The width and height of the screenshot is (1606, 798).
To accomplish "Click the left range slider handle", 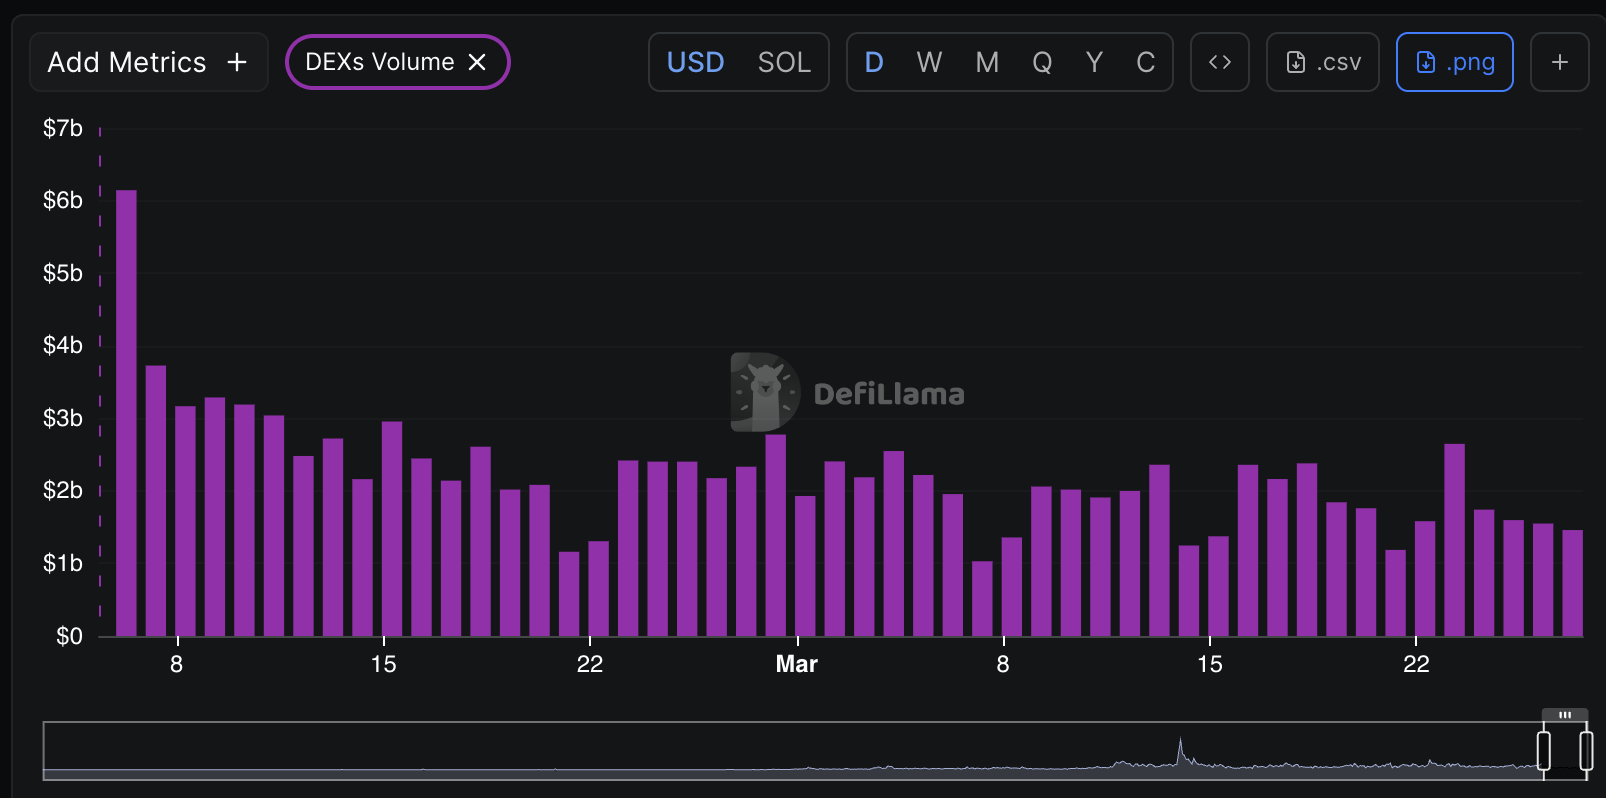I will [1544, 750].
